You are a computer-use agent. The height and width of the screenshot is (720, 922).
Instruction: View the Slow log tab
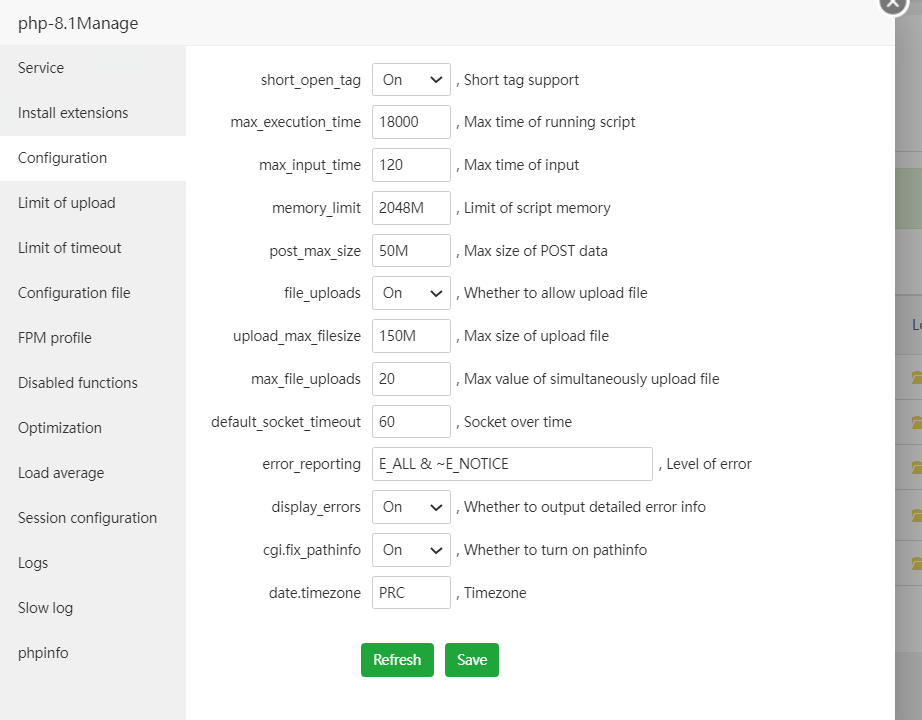pyautogui.click(x=46, y=608)
